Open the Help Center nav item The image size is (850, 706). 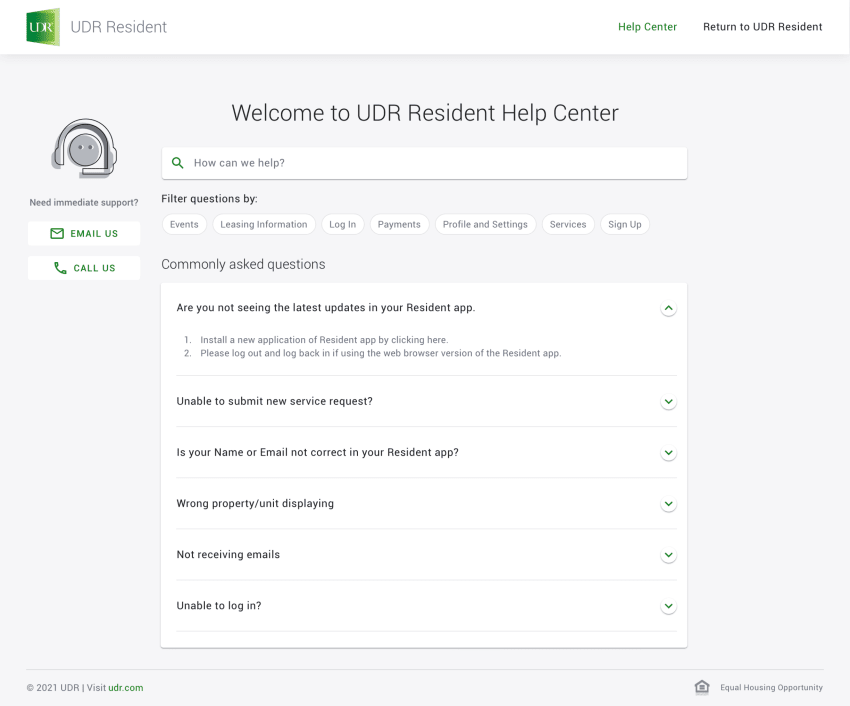(x=647, y=27)
